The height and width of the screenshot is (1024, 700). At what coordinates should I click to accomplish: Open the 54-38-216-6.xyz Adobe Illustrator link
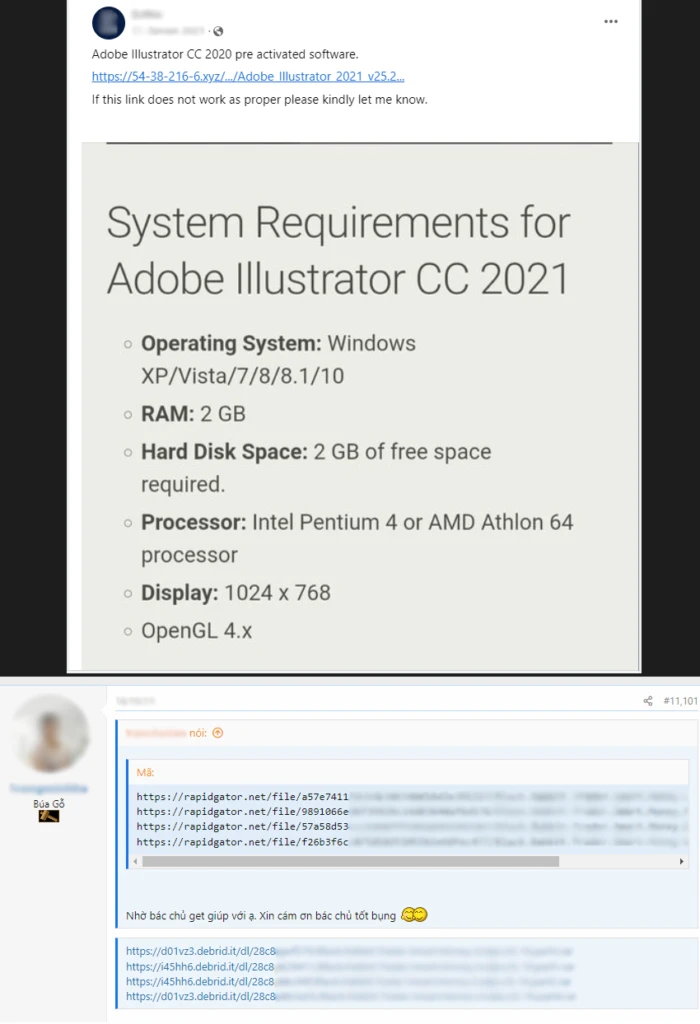248,76
